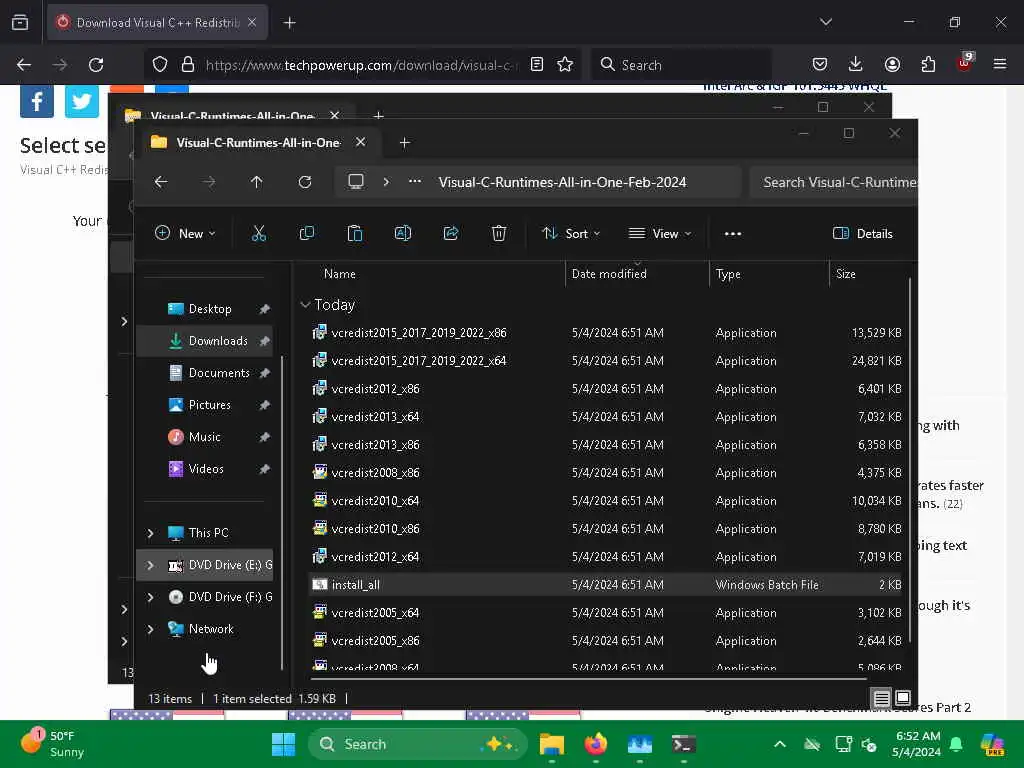List all Firefox tabs chevron
This screenshot has width=1024, height=768.
(x=825, y=22)
